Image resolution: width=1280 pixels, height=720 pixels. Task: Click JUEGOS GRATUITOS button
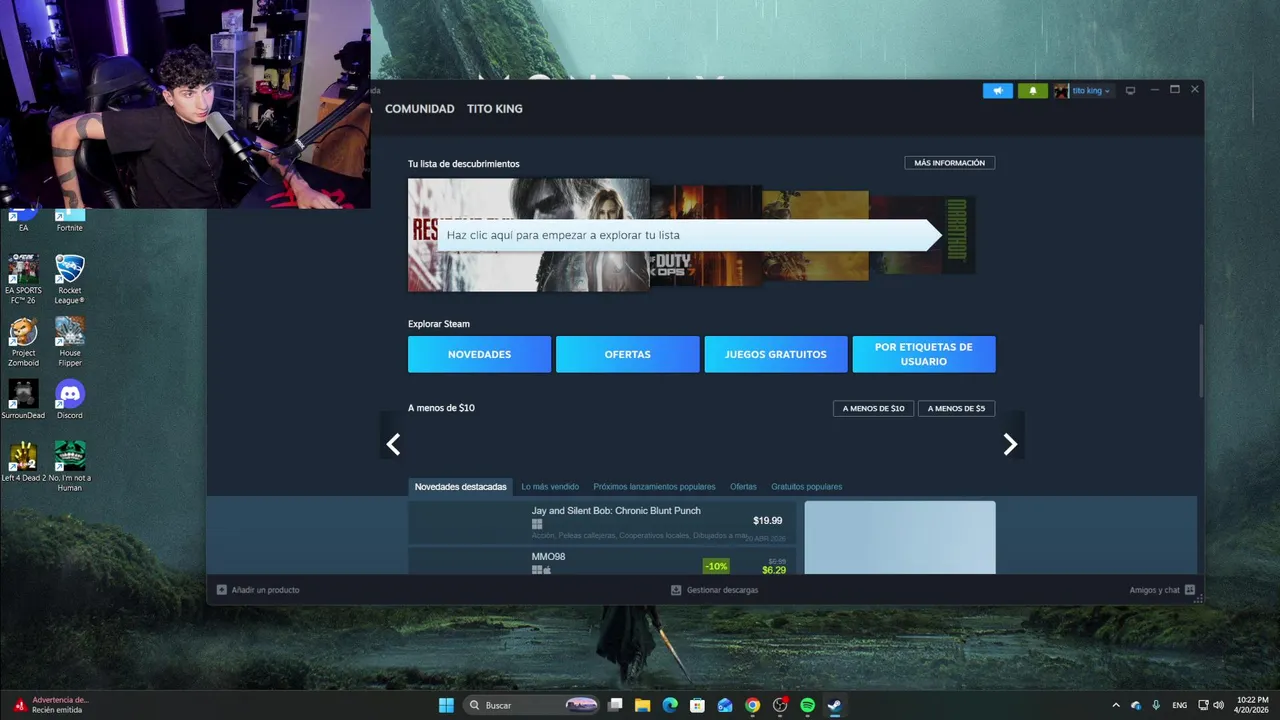[775, 354]
